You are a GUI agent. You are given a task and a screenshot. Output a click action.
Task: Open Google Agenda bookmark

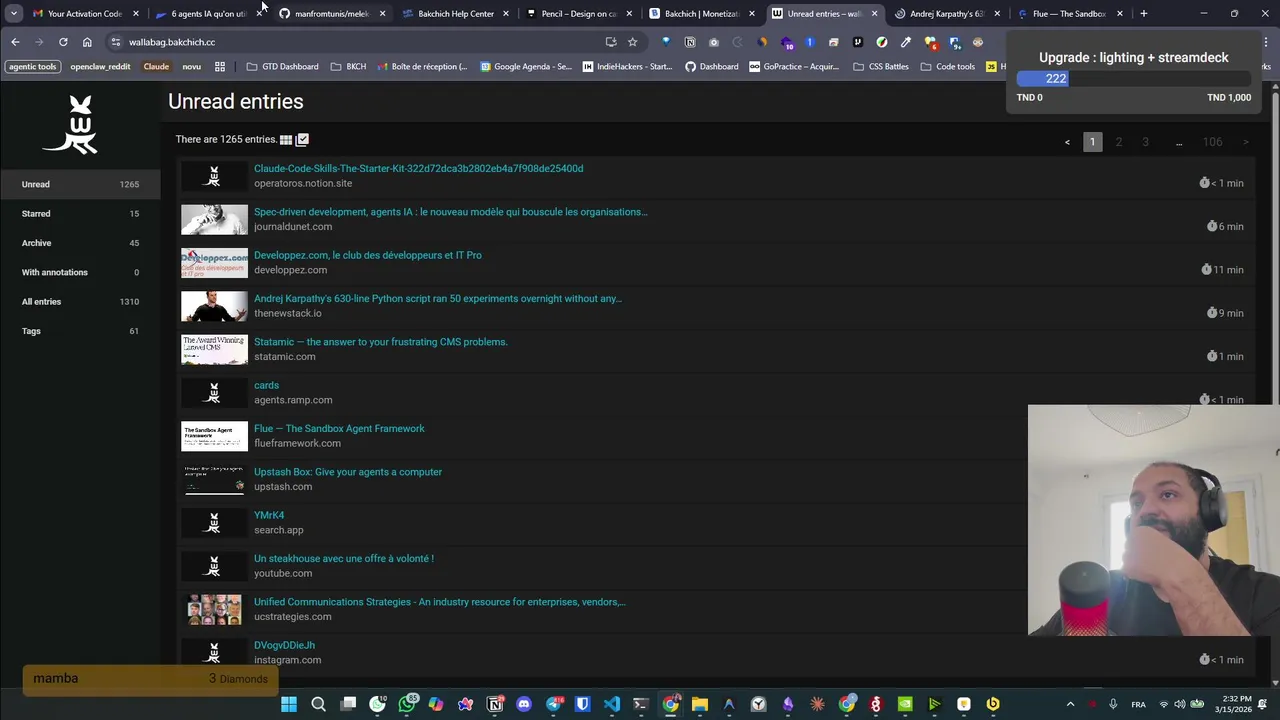click(x=526, y=67)
